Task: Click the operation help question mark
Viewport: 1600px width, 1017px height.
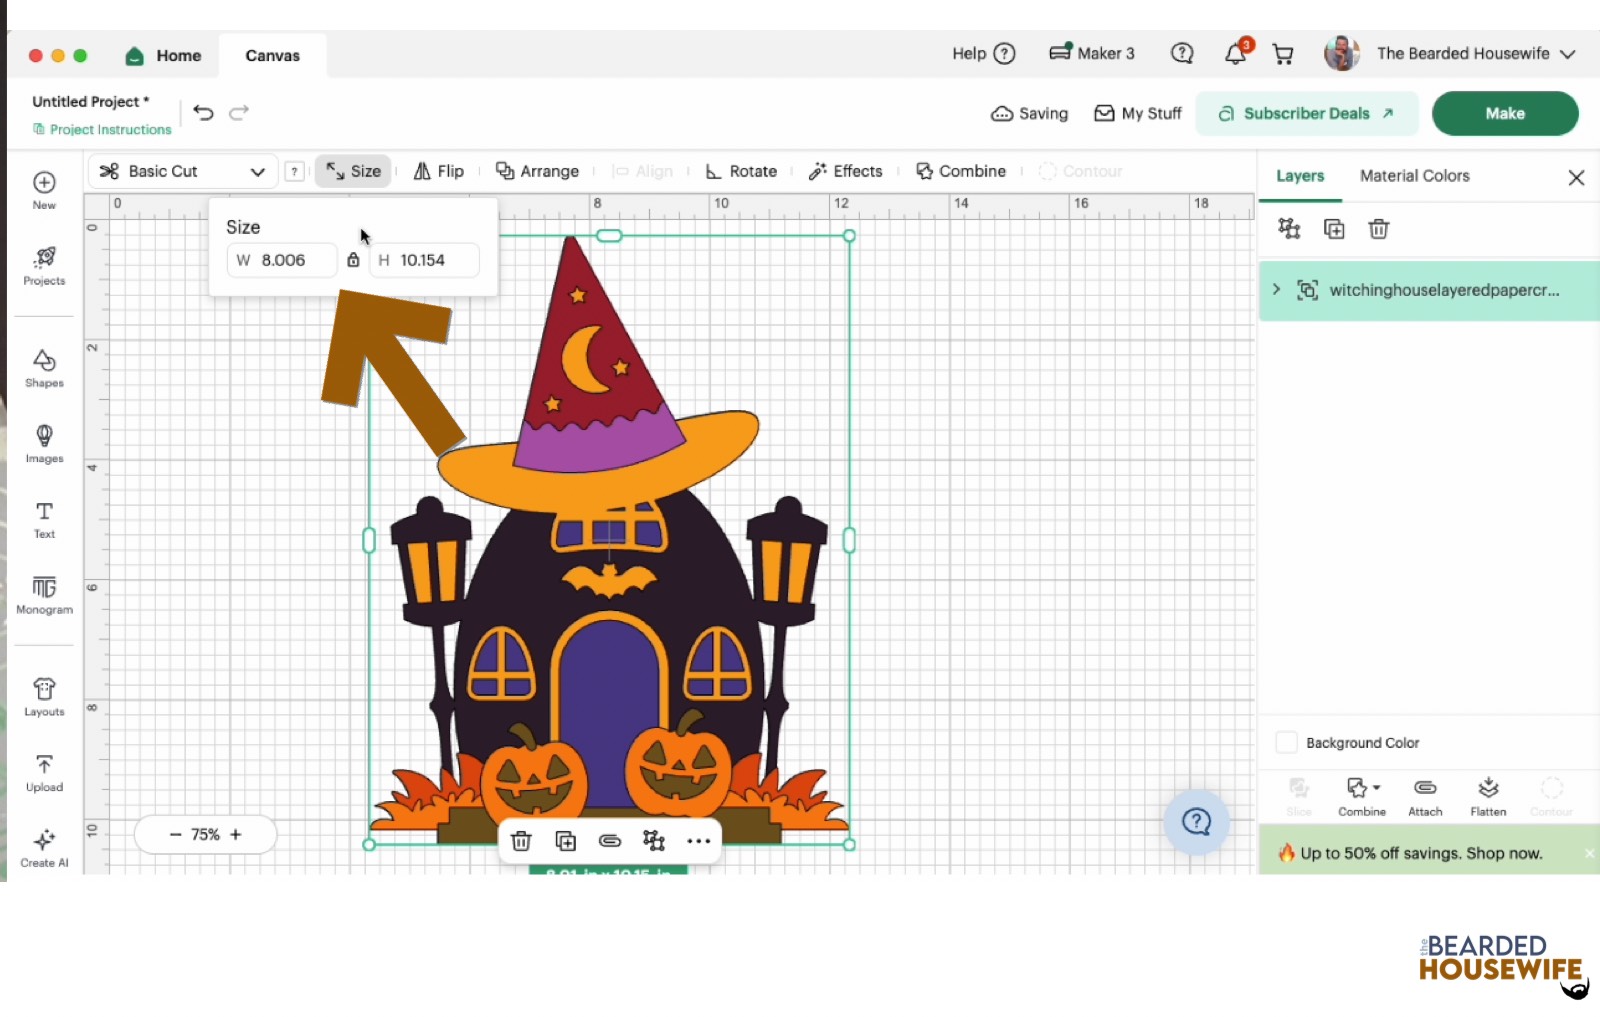Action: pyautogui.click(x=294, y=171)
